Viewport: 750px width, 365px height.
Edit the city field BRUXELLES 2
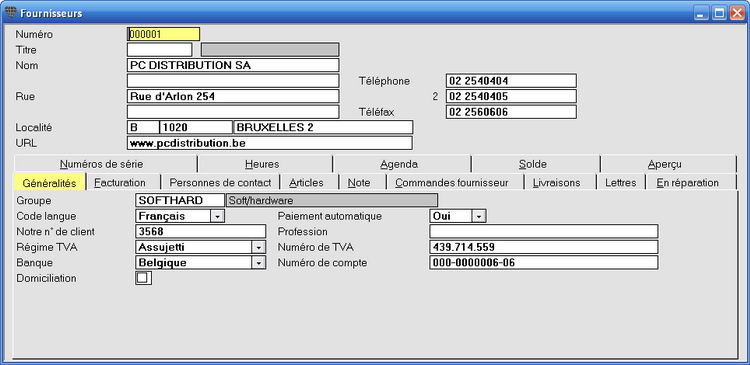(x=323, y=127)
